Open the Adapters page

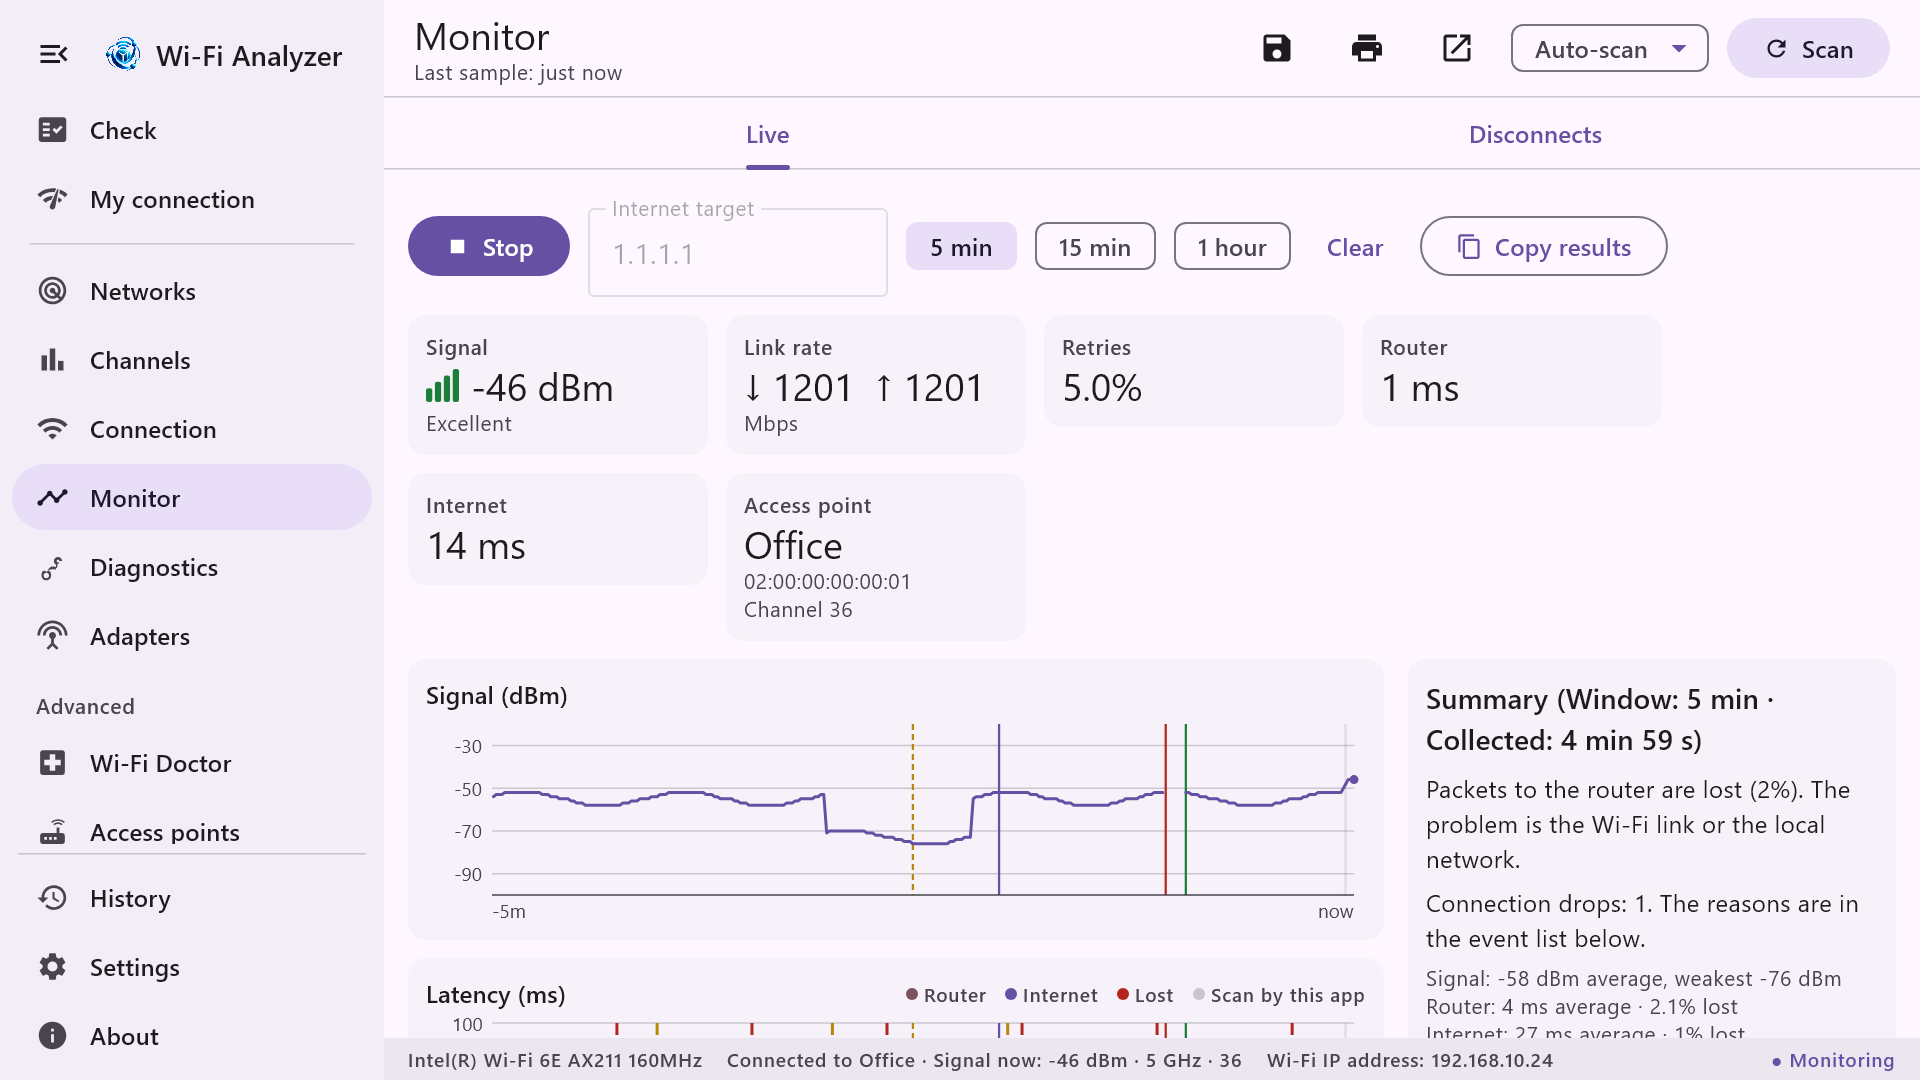192,636
